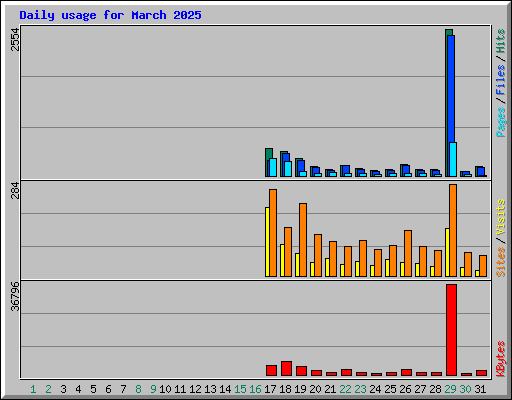Screen dimensions: 512x400
Task: Click the cyan Pages bar on day 29
Action: [x=453, y=159]
